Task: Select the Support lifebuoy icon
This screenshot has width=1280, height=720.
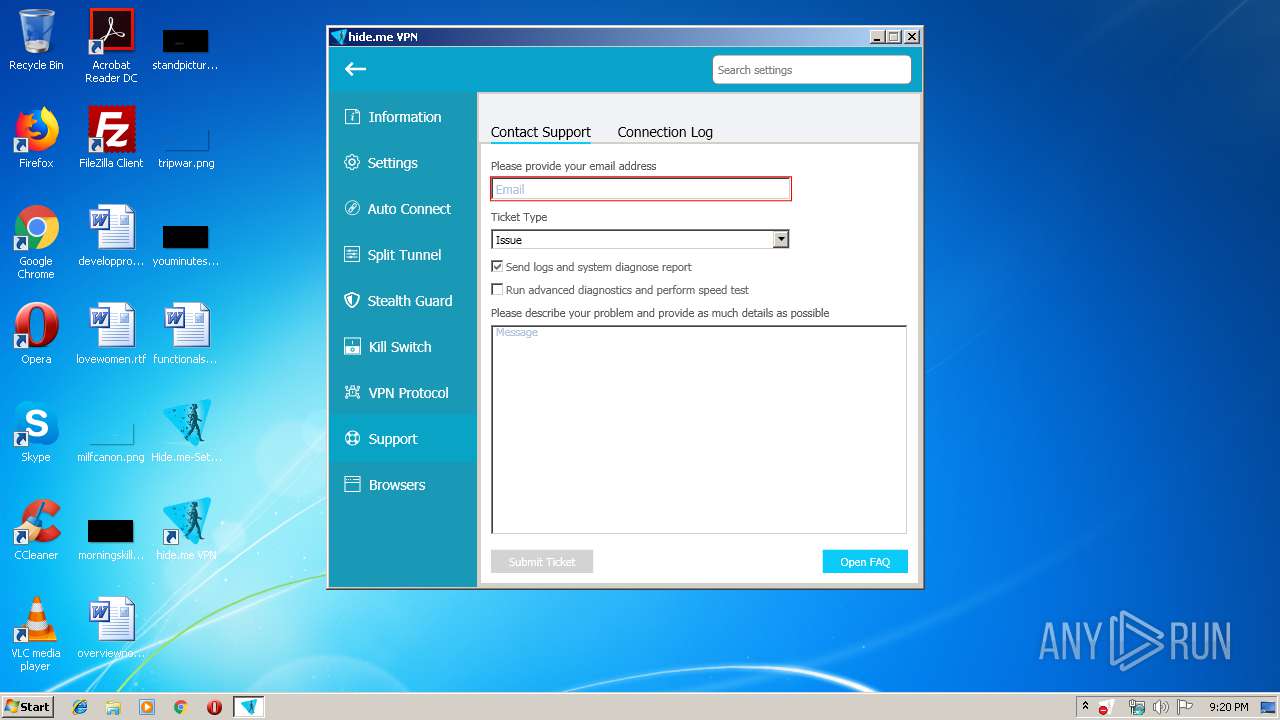Action: (x=352, y=439)
